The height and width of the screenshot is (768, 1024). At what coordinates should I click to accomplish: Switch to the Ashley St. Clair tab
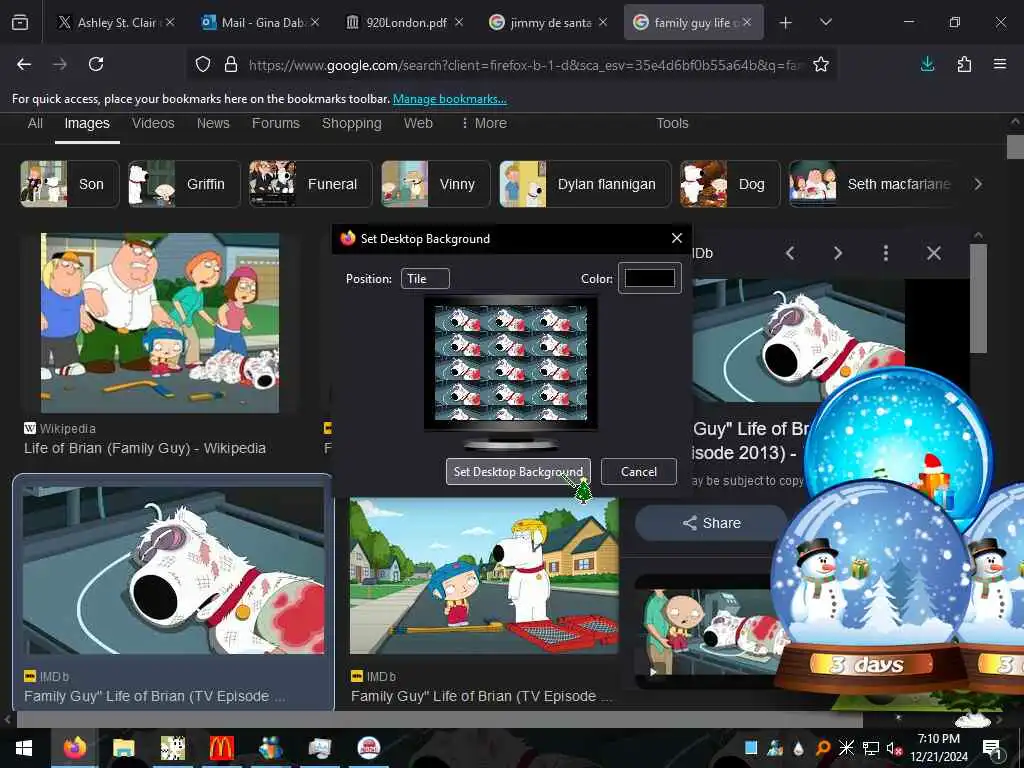point(116,23)
